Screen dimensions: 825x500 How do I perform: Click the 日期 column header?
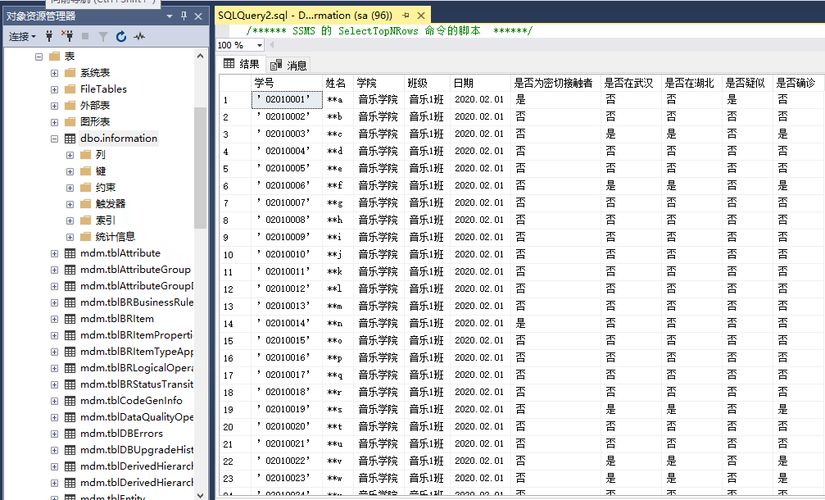(480, 83)
